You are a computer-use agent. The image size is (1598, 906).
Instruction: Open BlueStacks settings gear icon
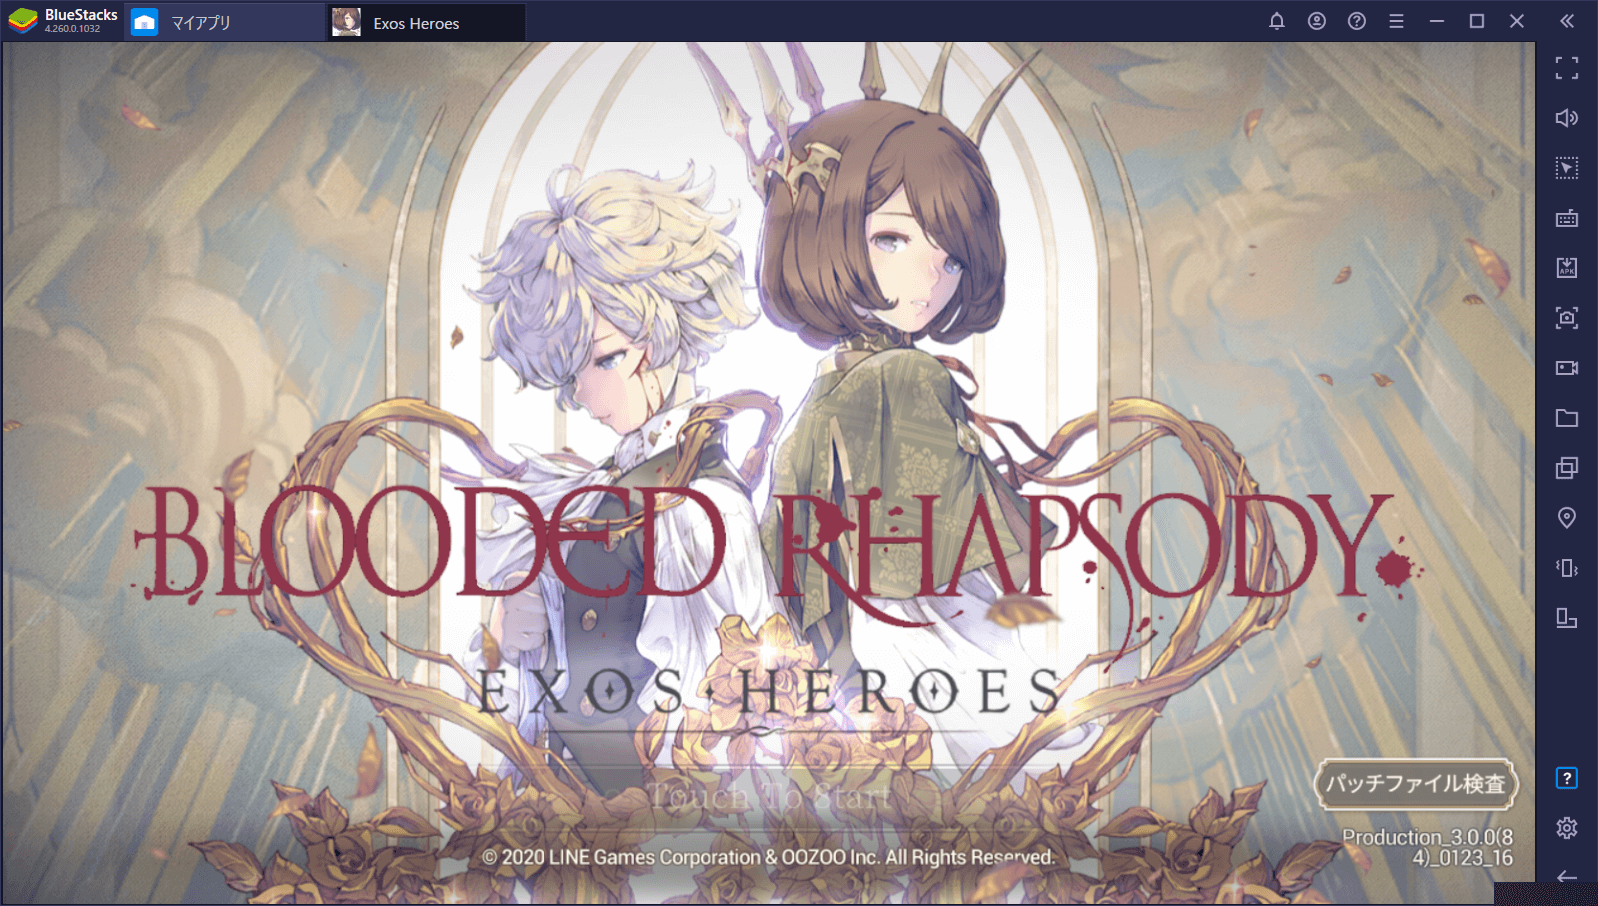[1567, 828]
